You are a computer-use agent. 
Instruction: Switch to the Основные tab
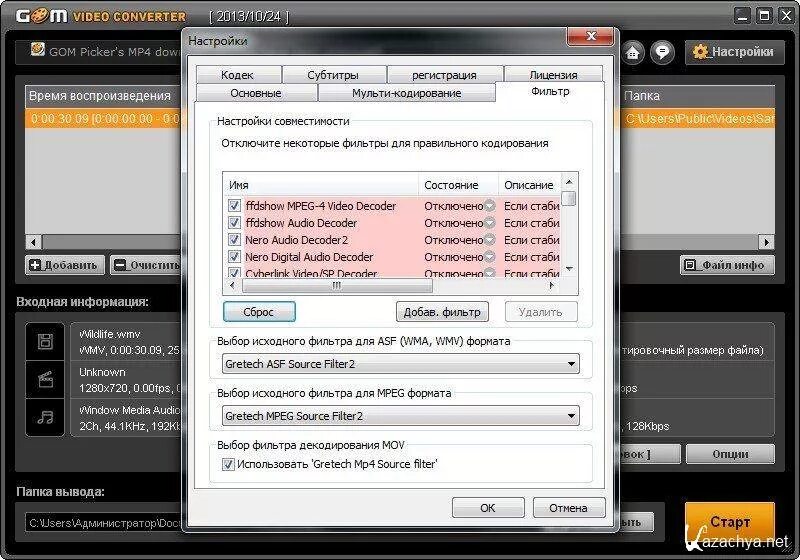tap(256, 93)
